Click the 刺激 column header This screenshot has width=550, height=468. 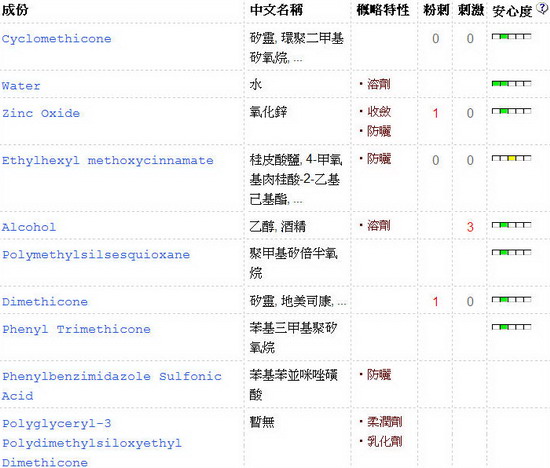471,10
